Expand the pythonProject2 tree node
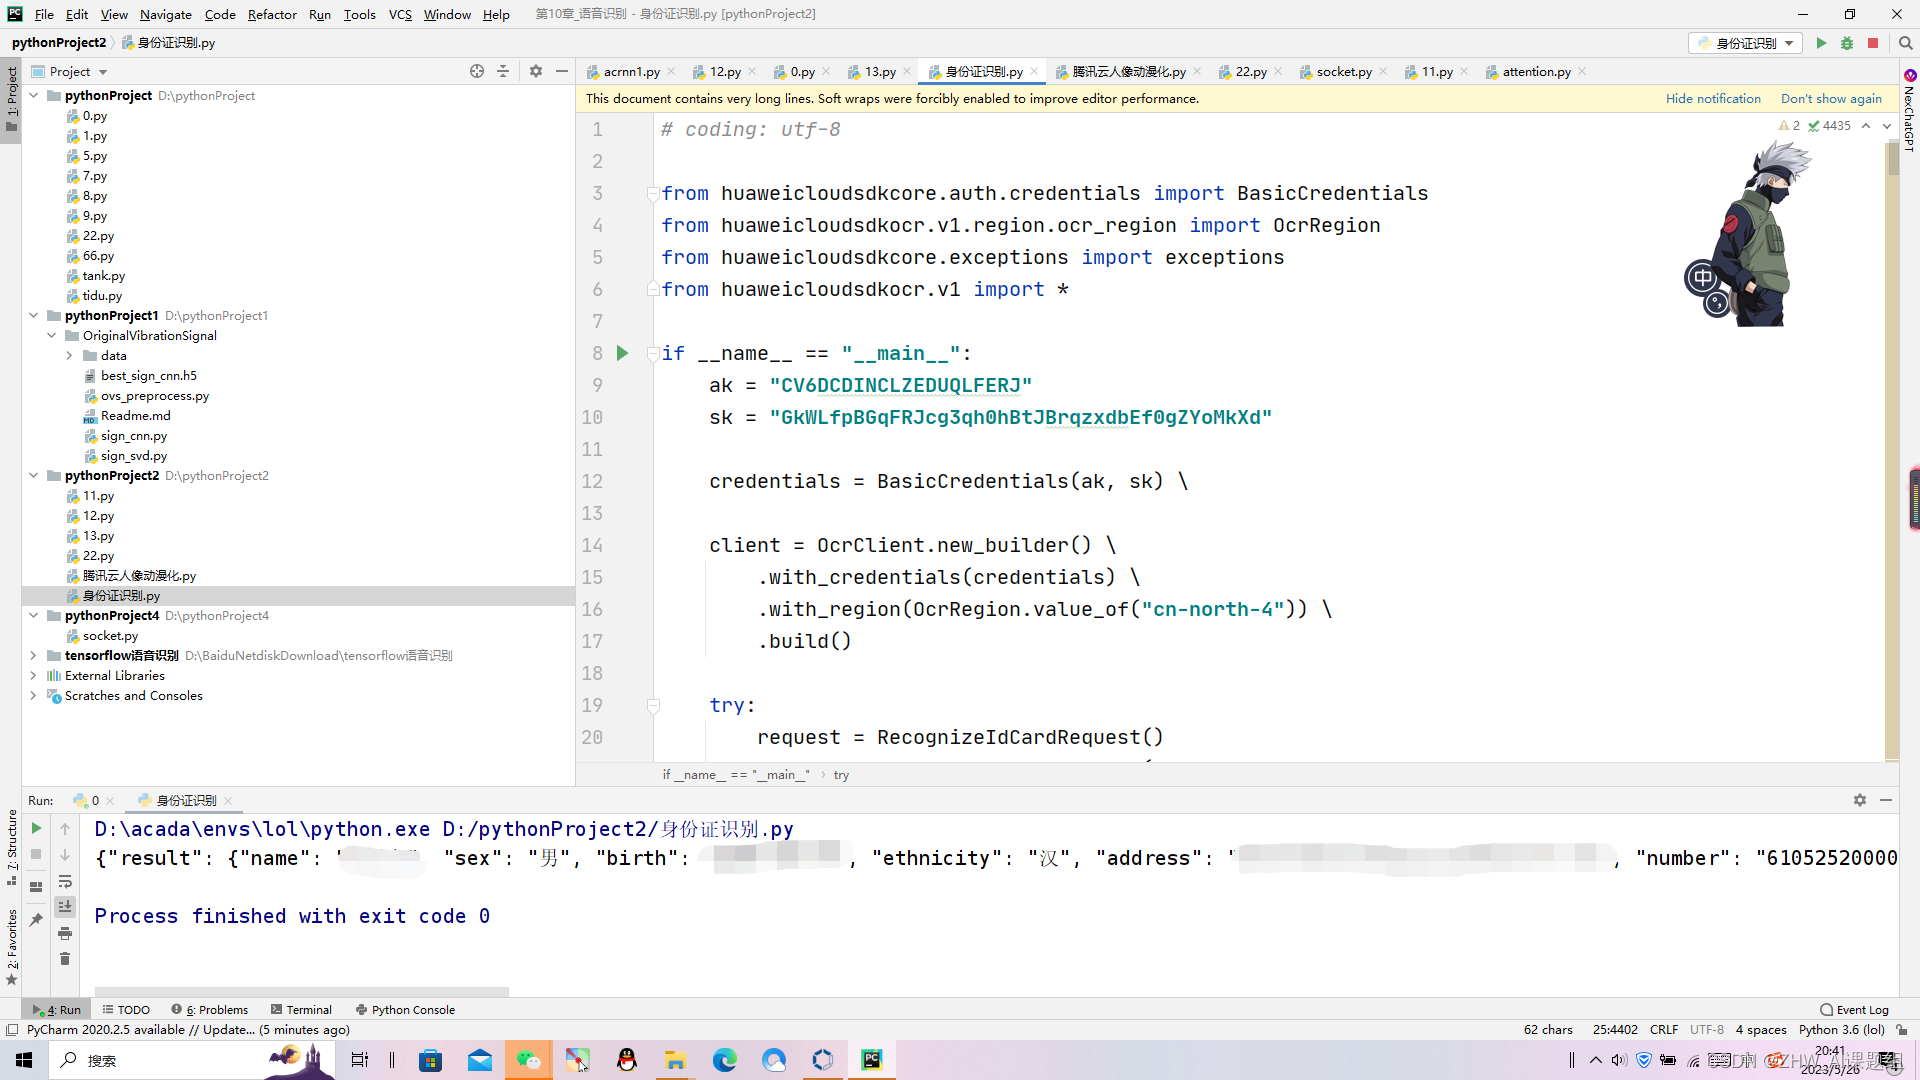Screen dimensions: 1920x1080 tap(32, 475)
